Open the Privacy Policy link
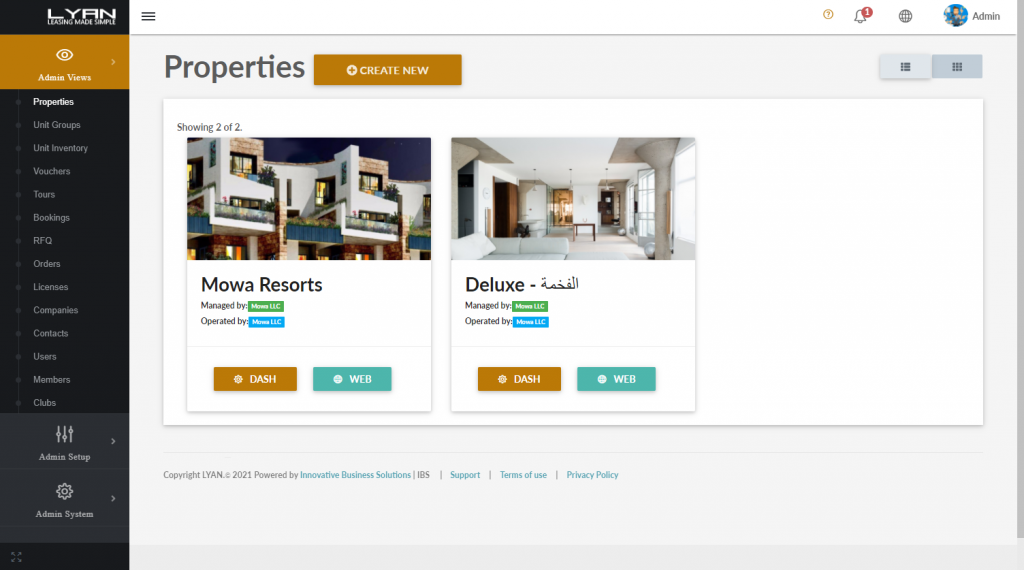Image resolution: width=1024 pixels, height=570 pixels. (592, 475)
